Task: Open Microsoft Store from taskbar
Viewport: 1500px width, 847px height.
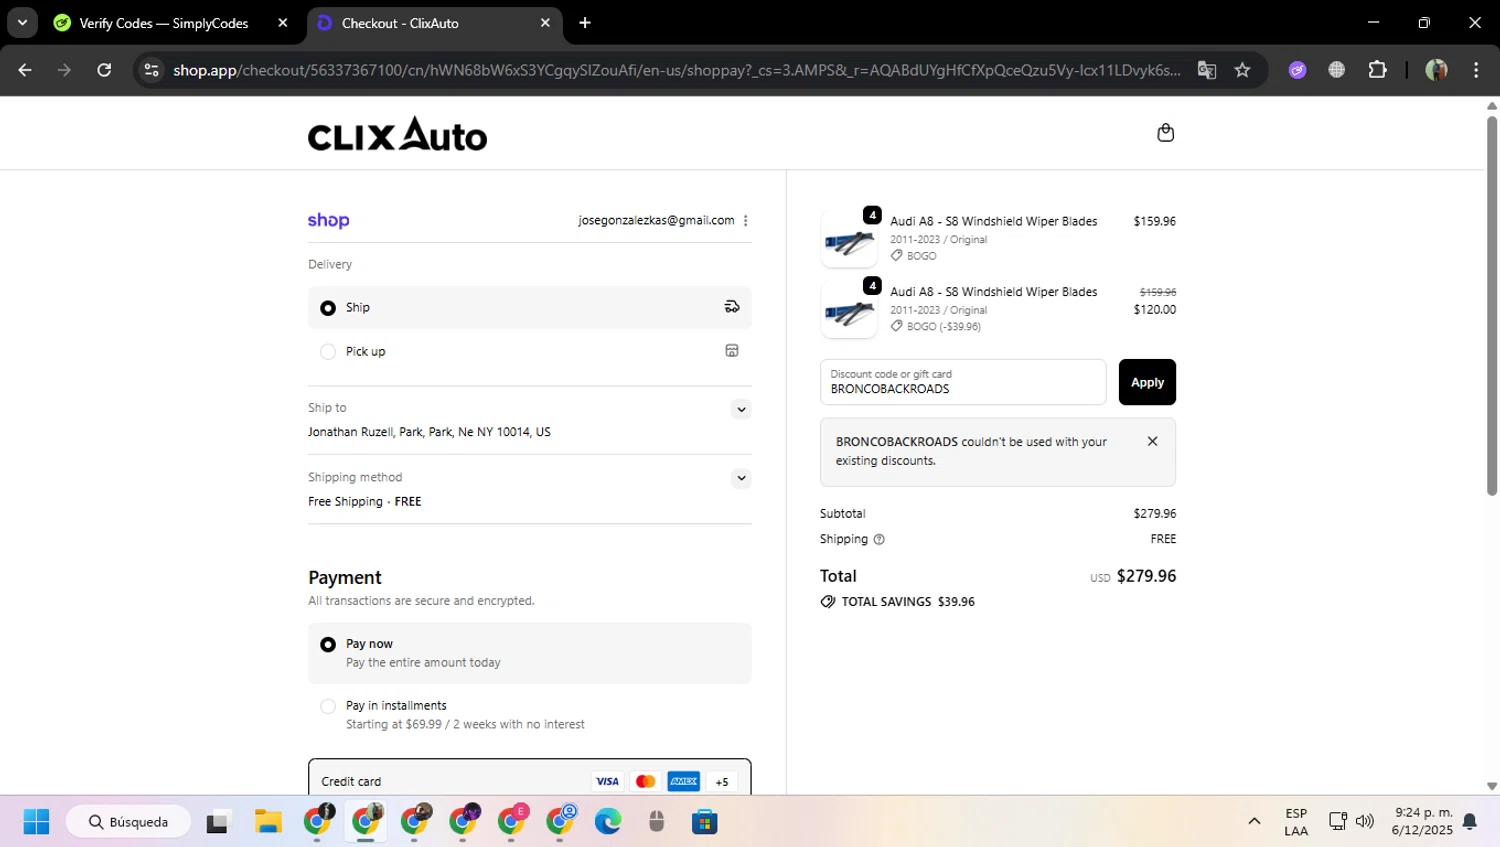Action: pos(705,822)
